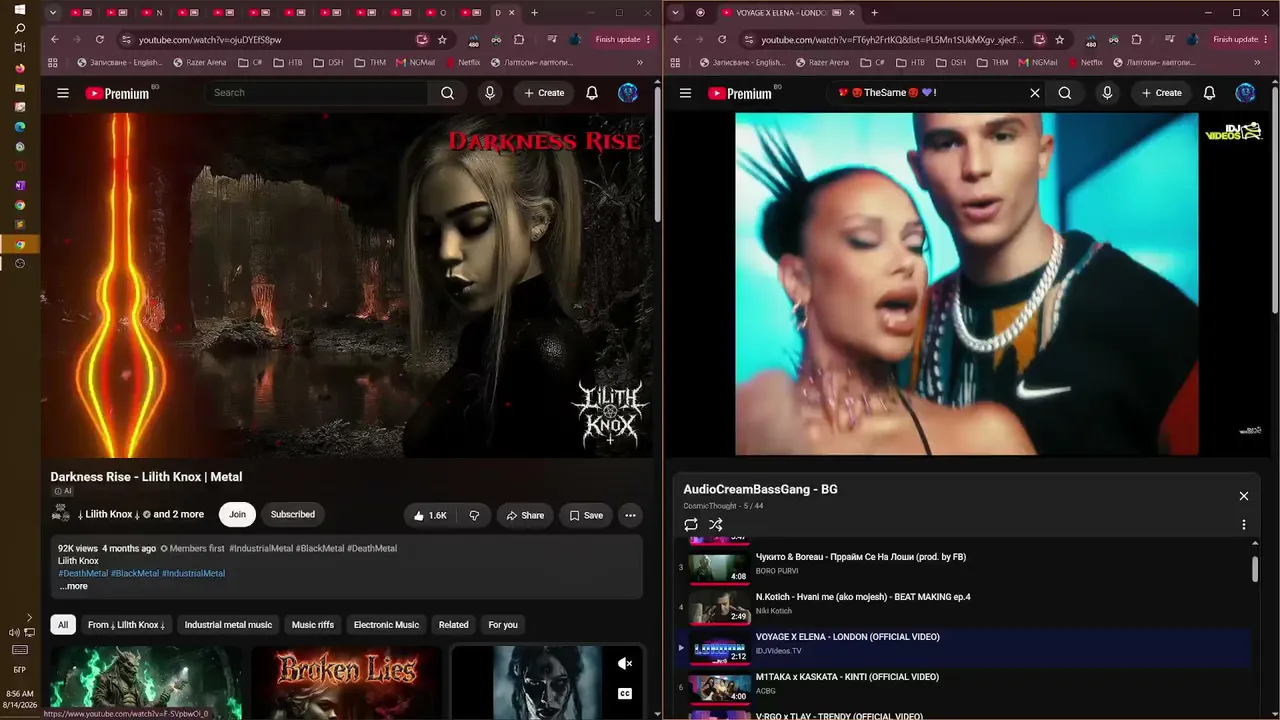Open Windows taskbar search

click(x=19, y=29)
